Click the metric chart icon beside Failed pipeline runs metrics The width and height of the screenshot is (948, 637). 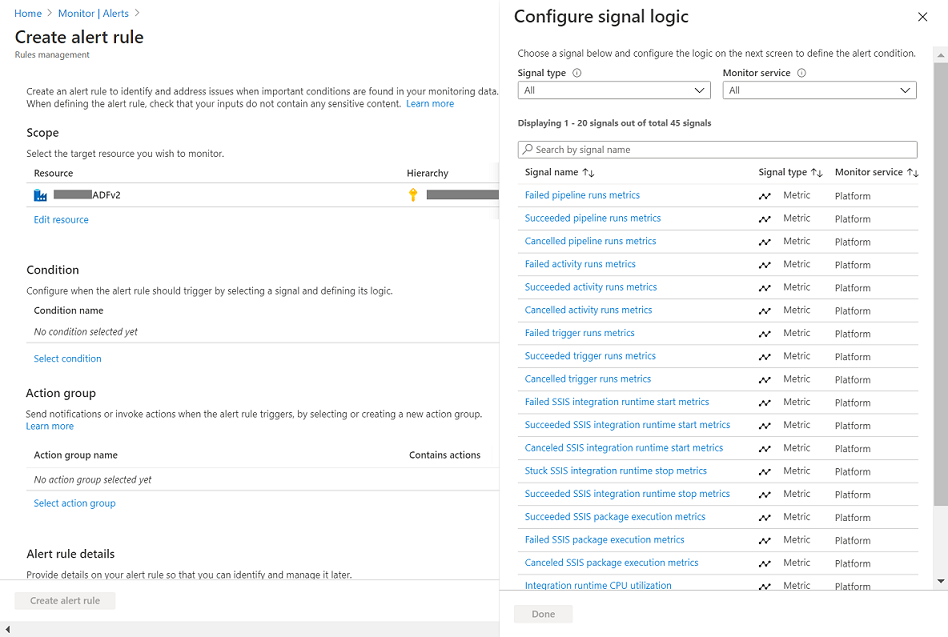click(765, 195)
